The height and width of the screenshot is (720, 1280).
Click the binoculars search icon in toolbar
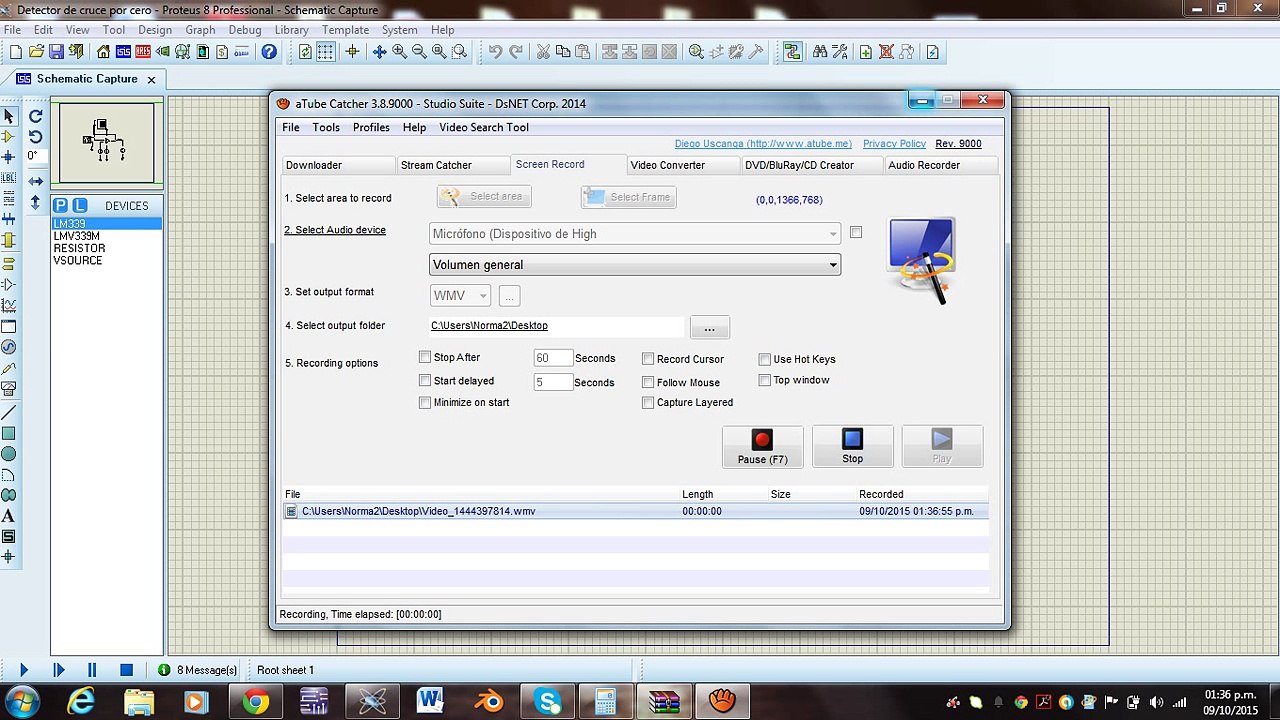coord(820,52)
